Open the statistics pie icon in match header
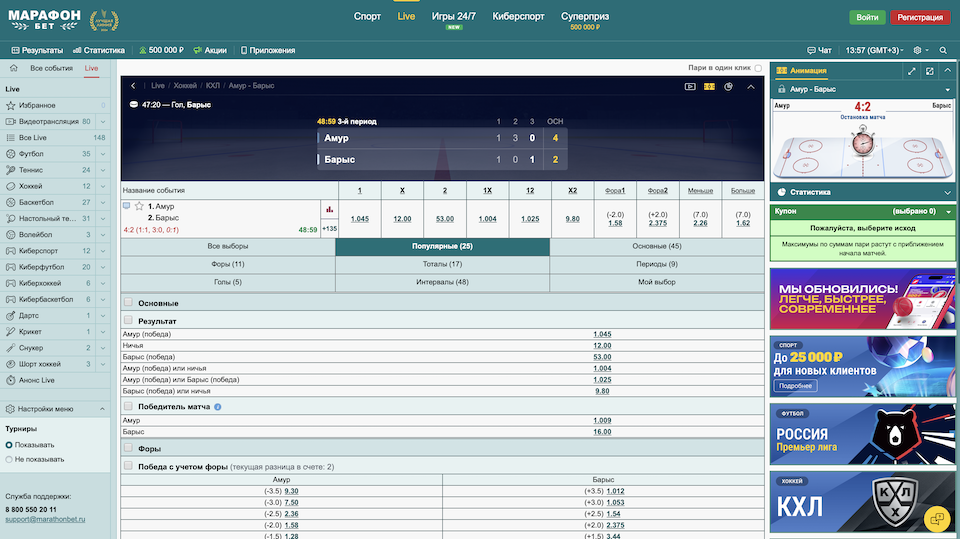The width and height of the screenshot is (960, 539). click(x=728, y=86)
